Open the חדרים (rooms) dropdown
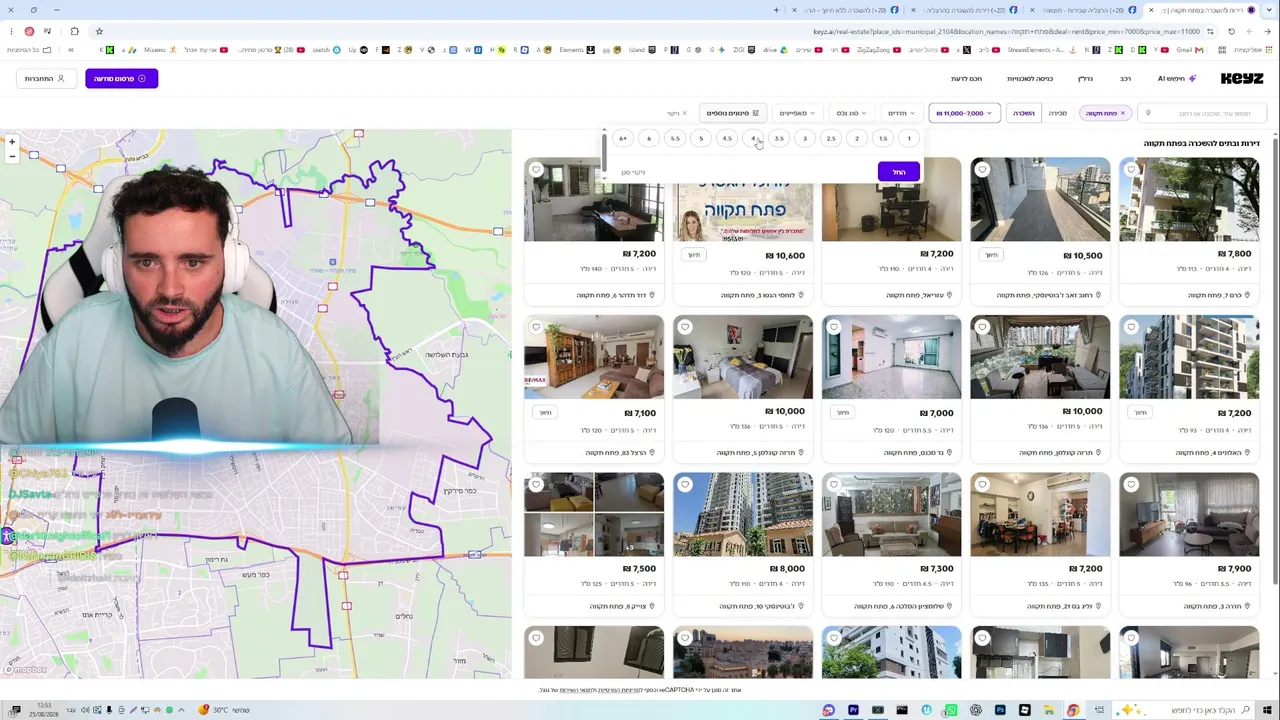The image size is (1280, 720). click(x=900, y=113)
